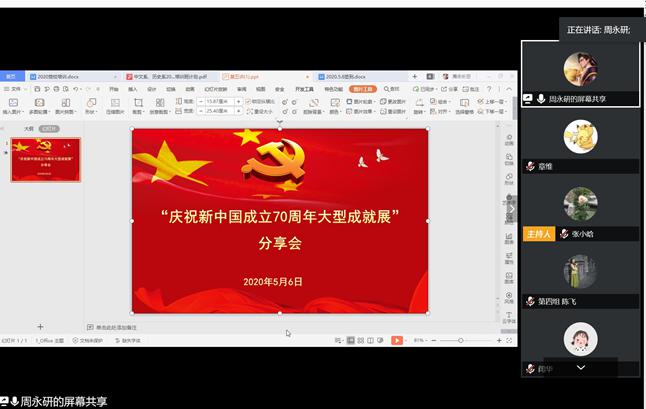The height and width of the screenshot is (409, 646).
Task: Click the picture Color (颜色) icon
Action: pyautogui.click(x=335, y=103)
